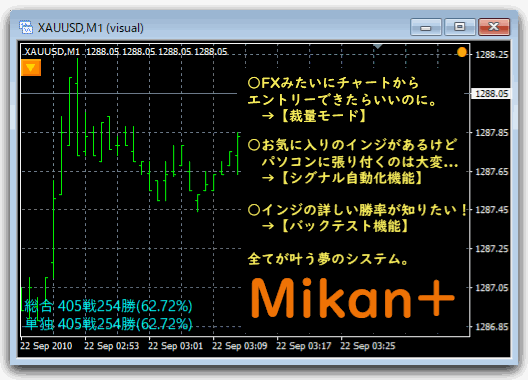
Task: Click the 総合 405戦254勝 stats line
Action: click(108, 306)
